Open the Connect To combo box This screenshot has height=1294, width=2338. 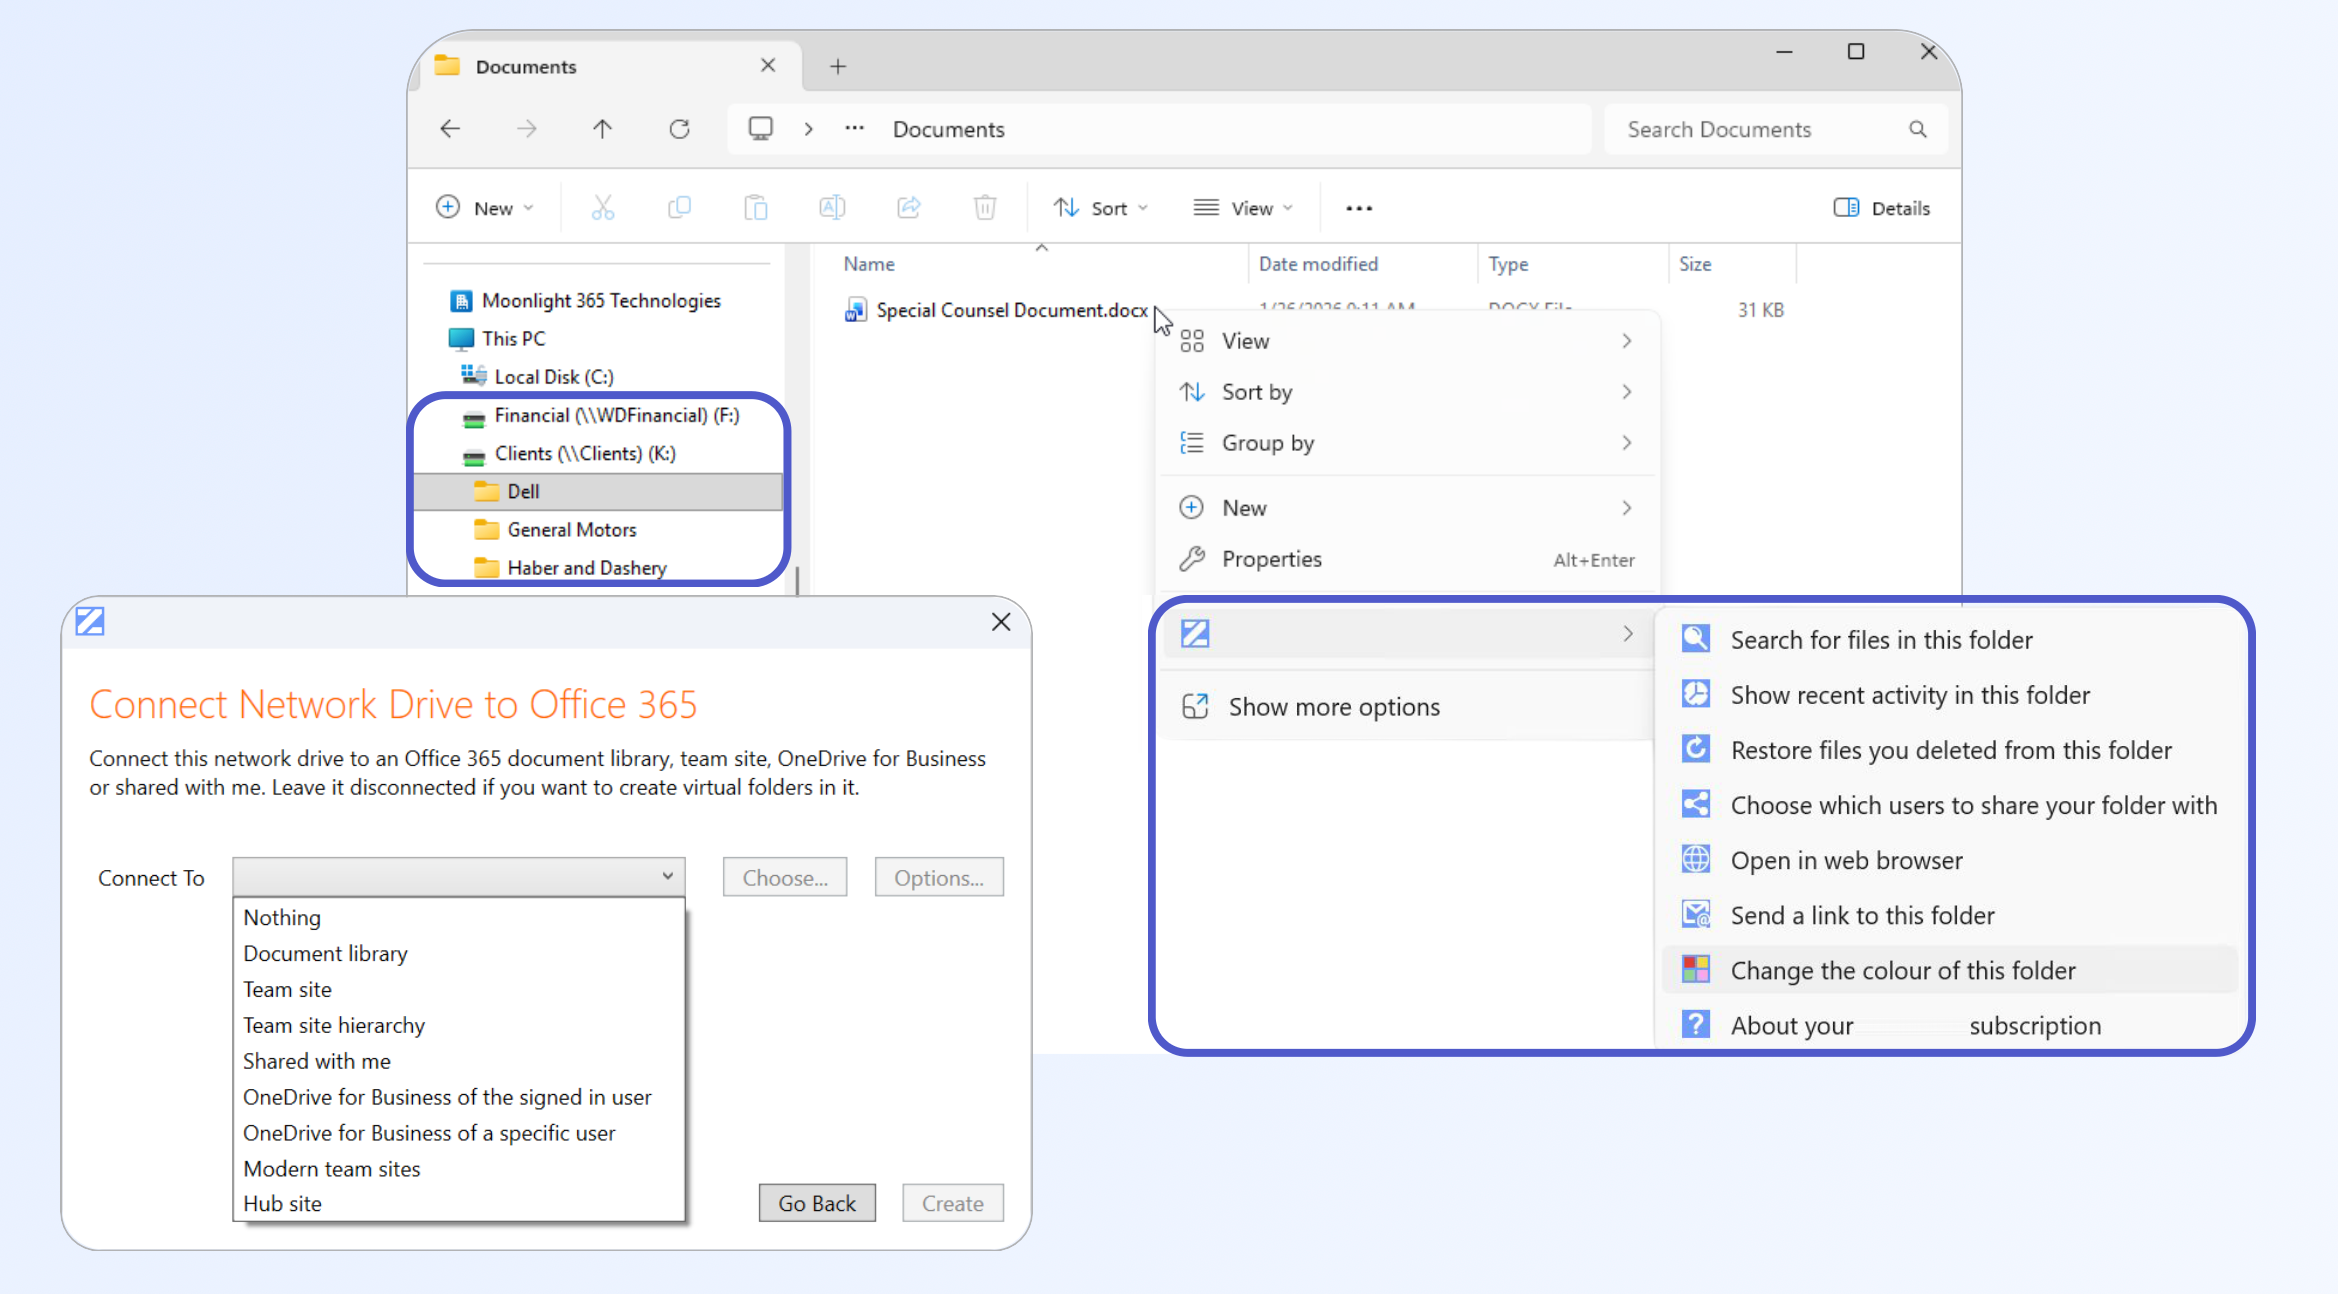459,877
